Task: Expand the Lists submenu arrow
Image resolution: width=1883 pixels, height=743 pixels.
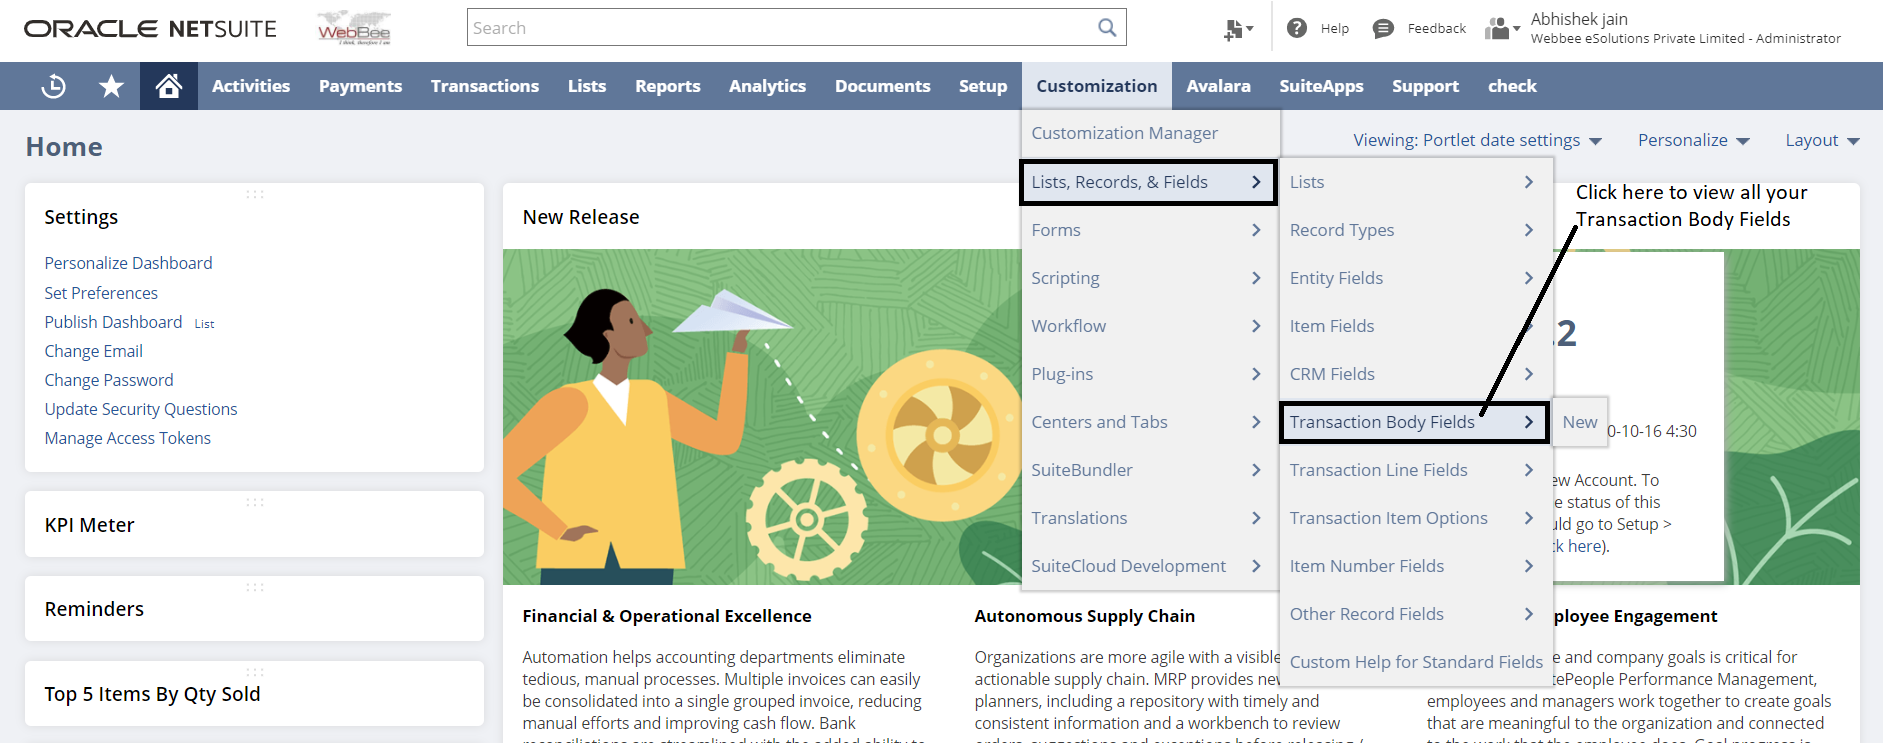Action: point(1528,182)
